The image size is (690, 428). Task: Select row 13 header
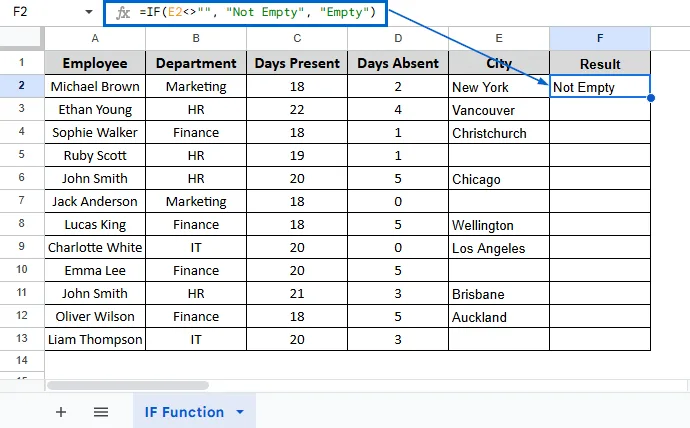pyautogui.click(x=22, y=339)
